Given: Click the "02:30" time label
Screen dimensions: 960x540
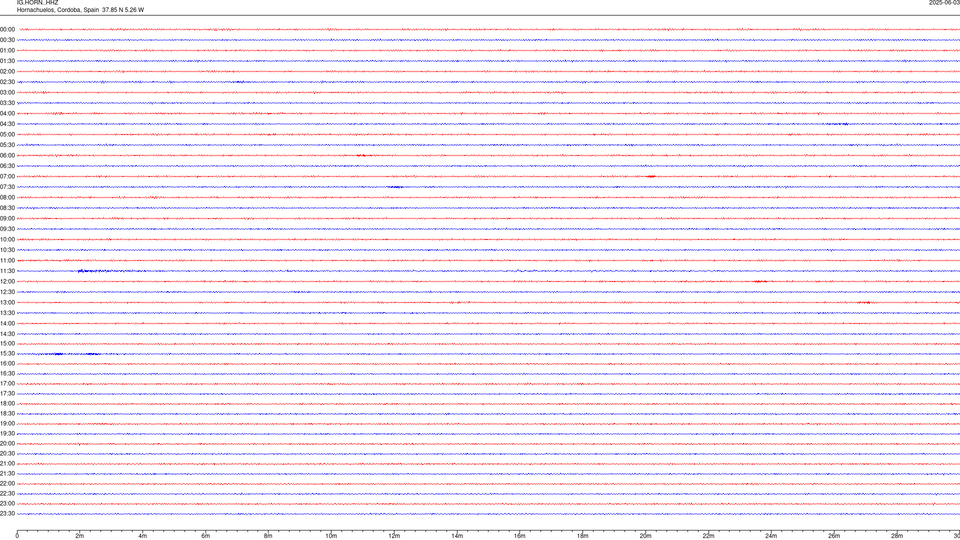Looking at the screenshot, I should pyautogui.click(x=7, y=82).
